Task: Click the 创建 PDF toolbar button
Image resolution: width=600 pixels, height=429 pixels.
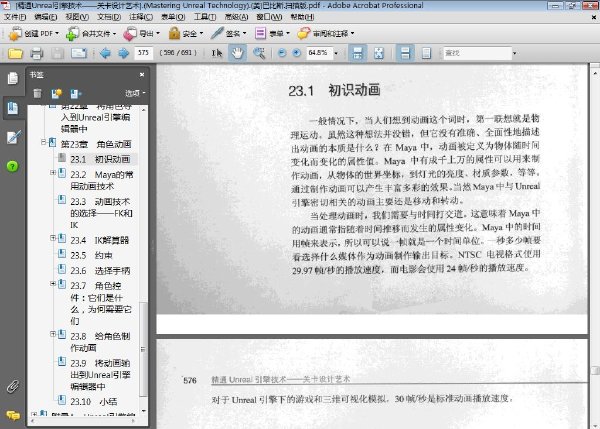Action: click(34, 34)
